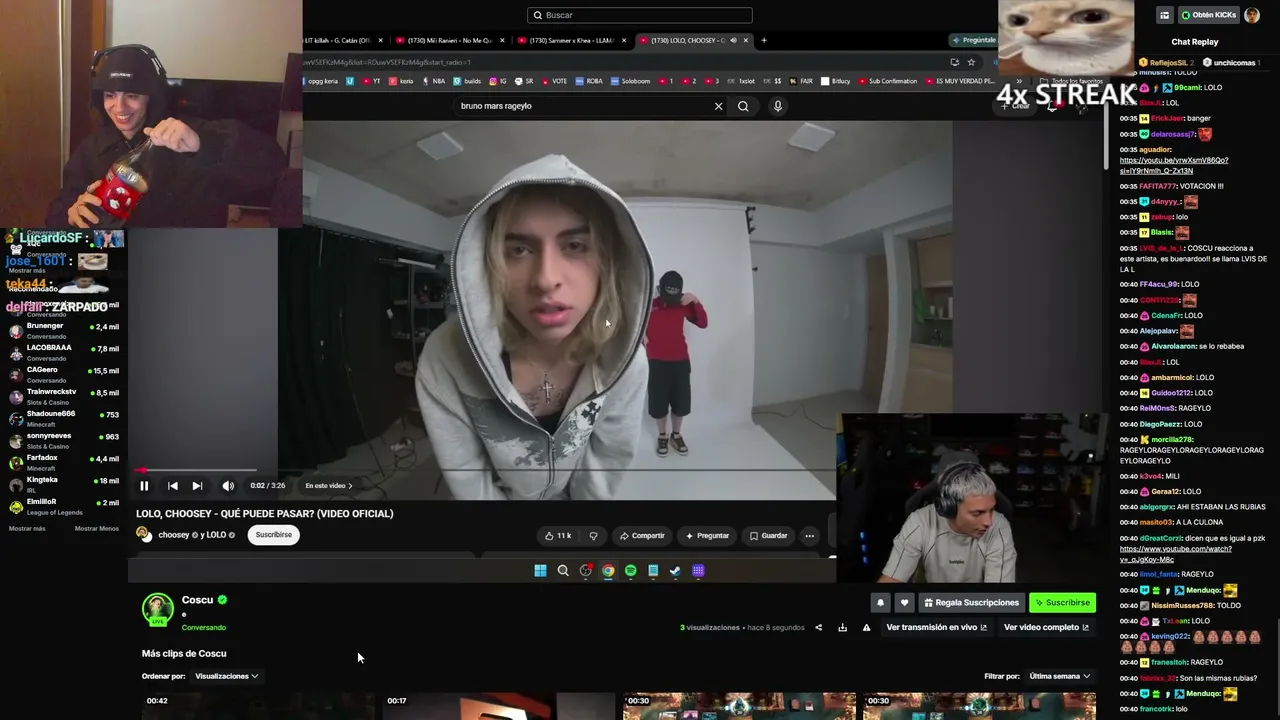The image size is (1280, 720).
Task: Open Ver video completo link
Action: tap(1046, 628)
